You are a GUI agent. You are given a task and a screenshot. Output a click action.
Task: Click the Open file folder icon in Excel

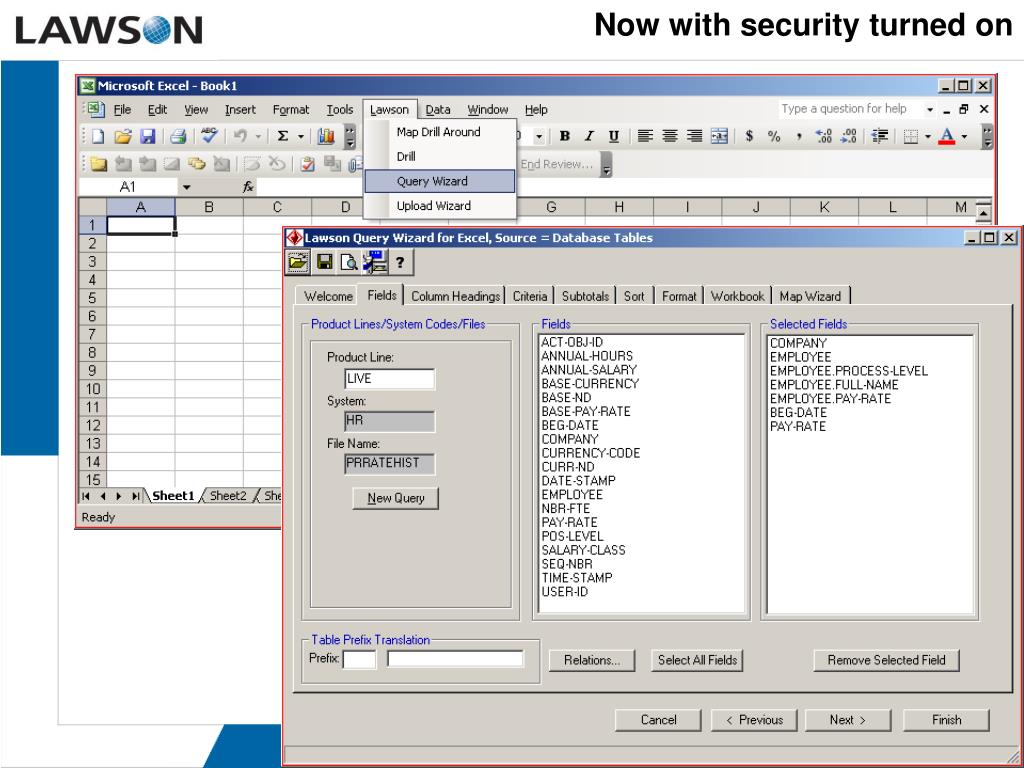pyautogui.click(x=123, y=136)
